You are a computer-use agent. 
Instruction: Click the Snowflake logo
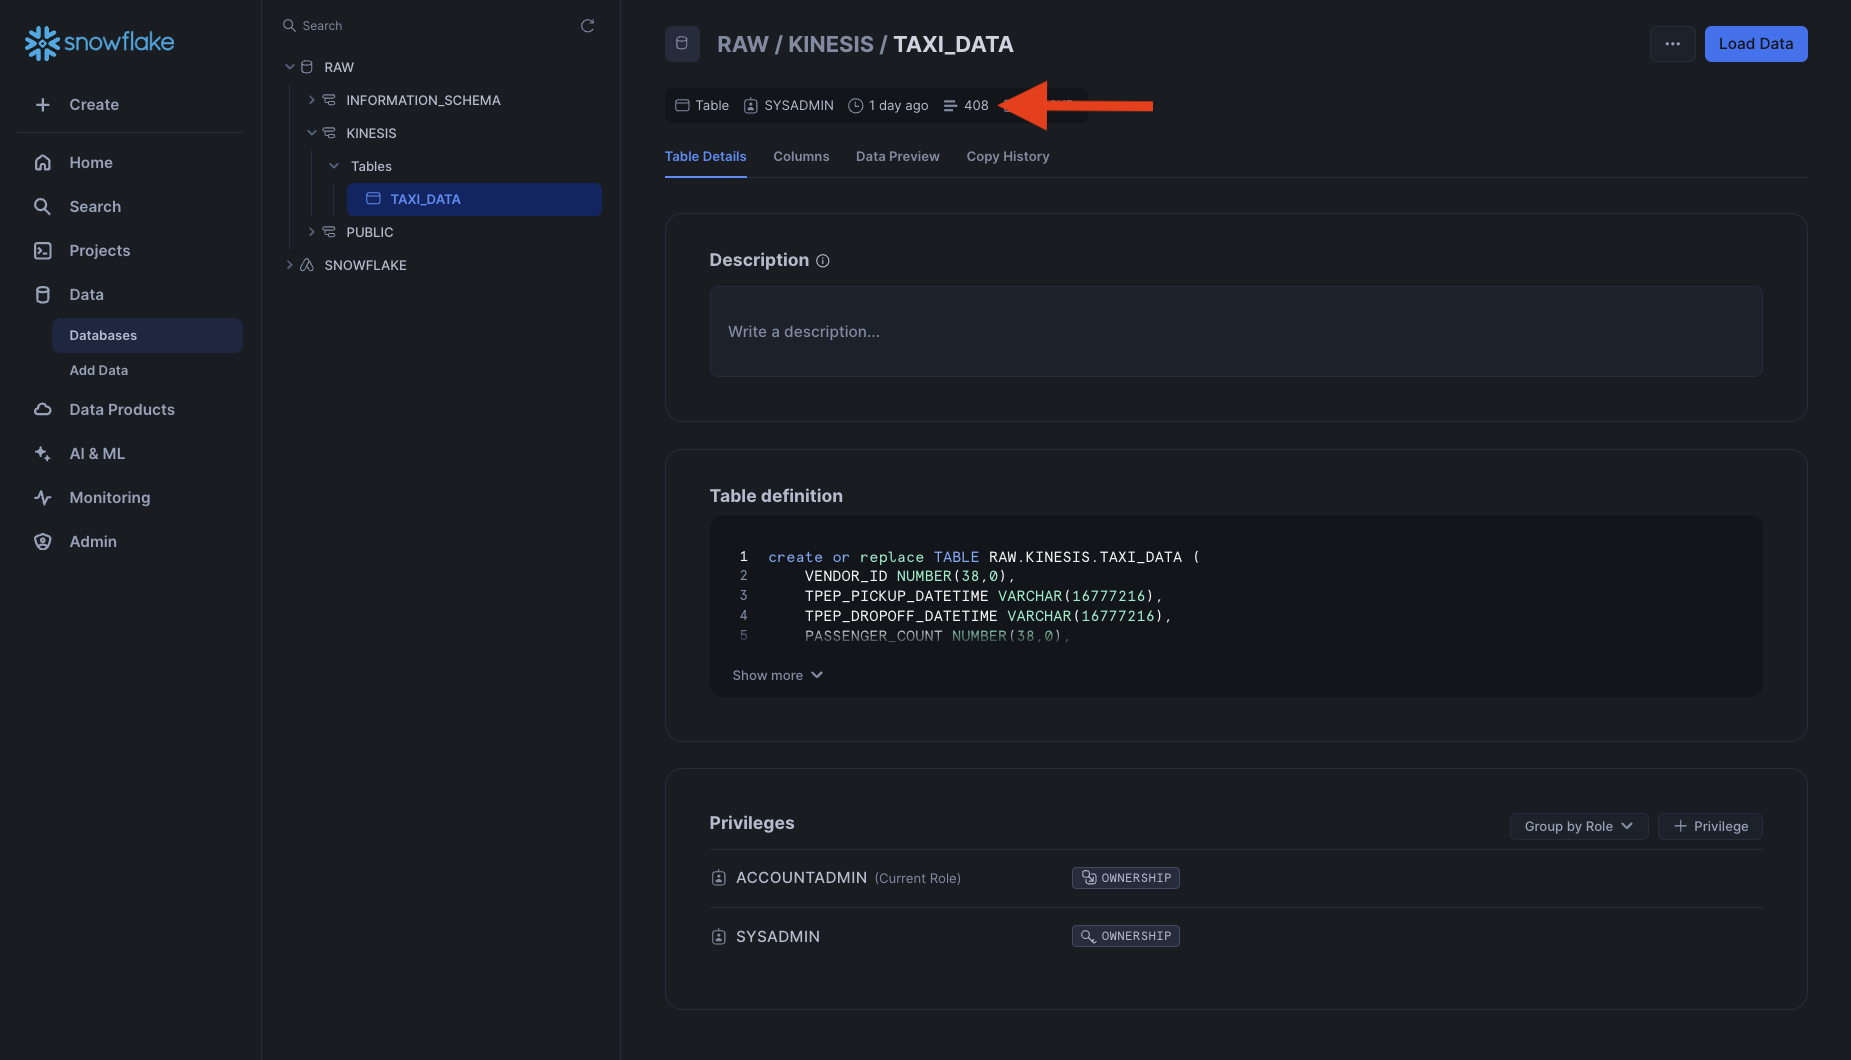coord(99,42)
